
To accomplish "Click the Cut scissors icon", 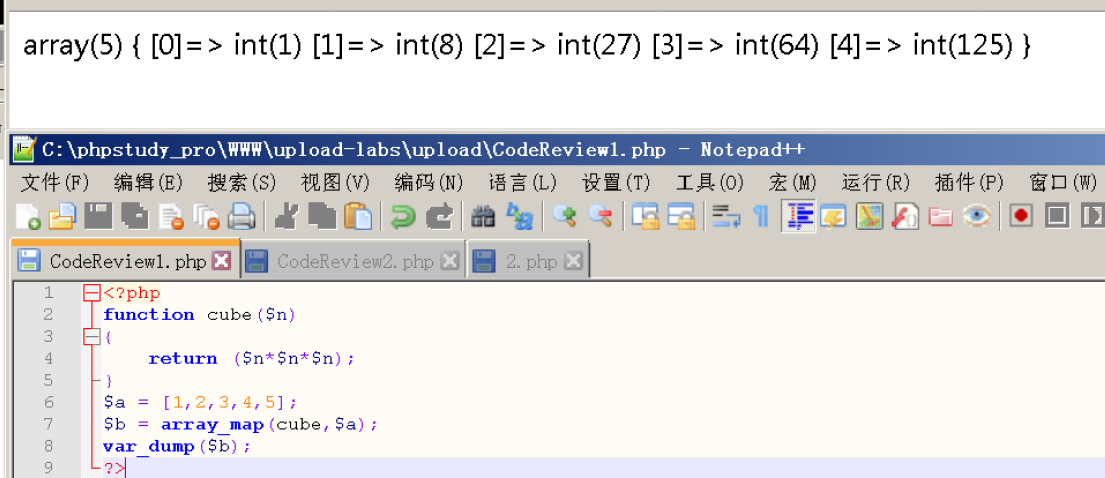I will click(288, 216).
